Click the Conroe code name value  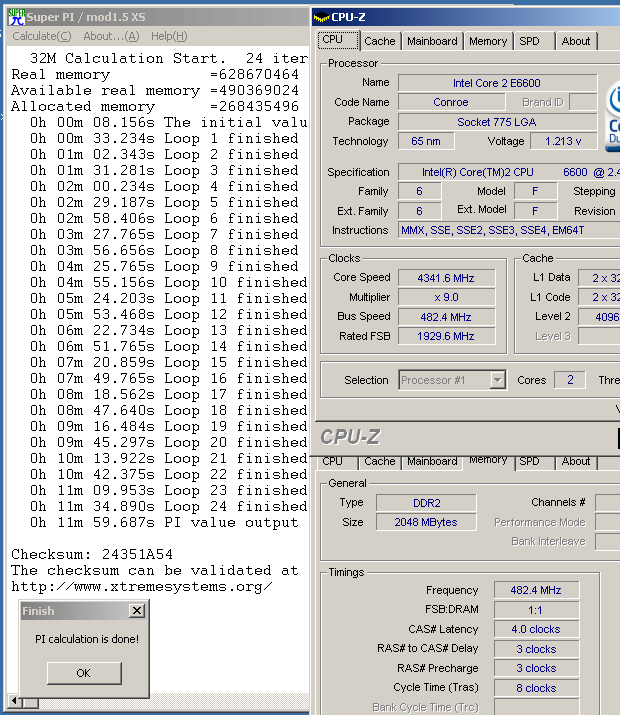pos(451,102)
